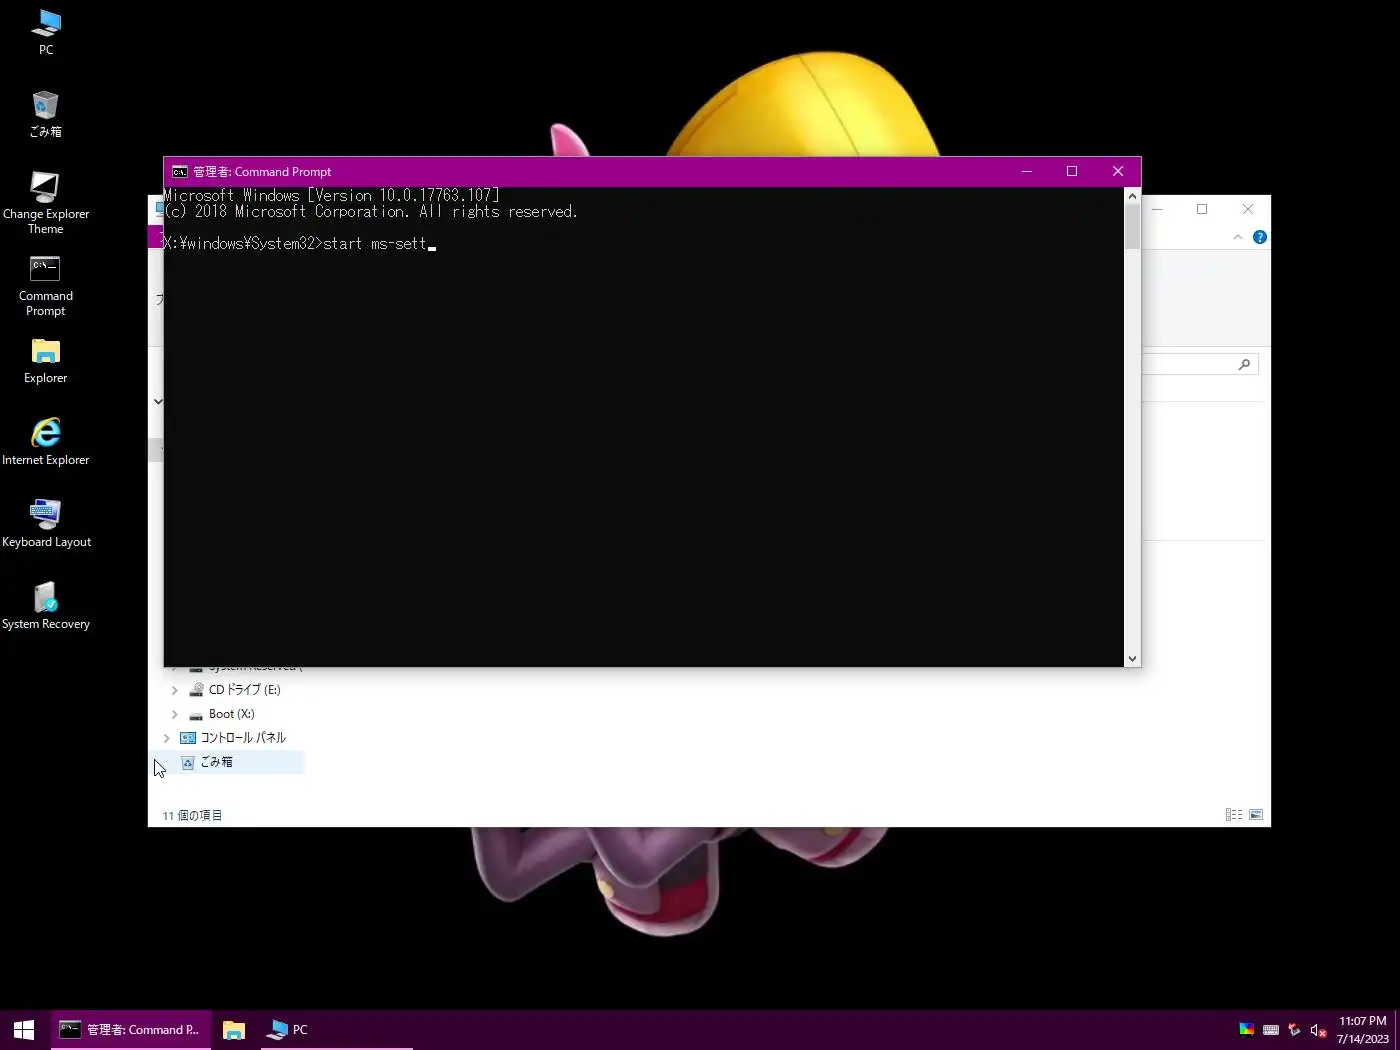Screen dimensions: 1400x1050
Task: Open the taskbar clock showing 11:07 PM
Action: [x=1362, y=1030]
